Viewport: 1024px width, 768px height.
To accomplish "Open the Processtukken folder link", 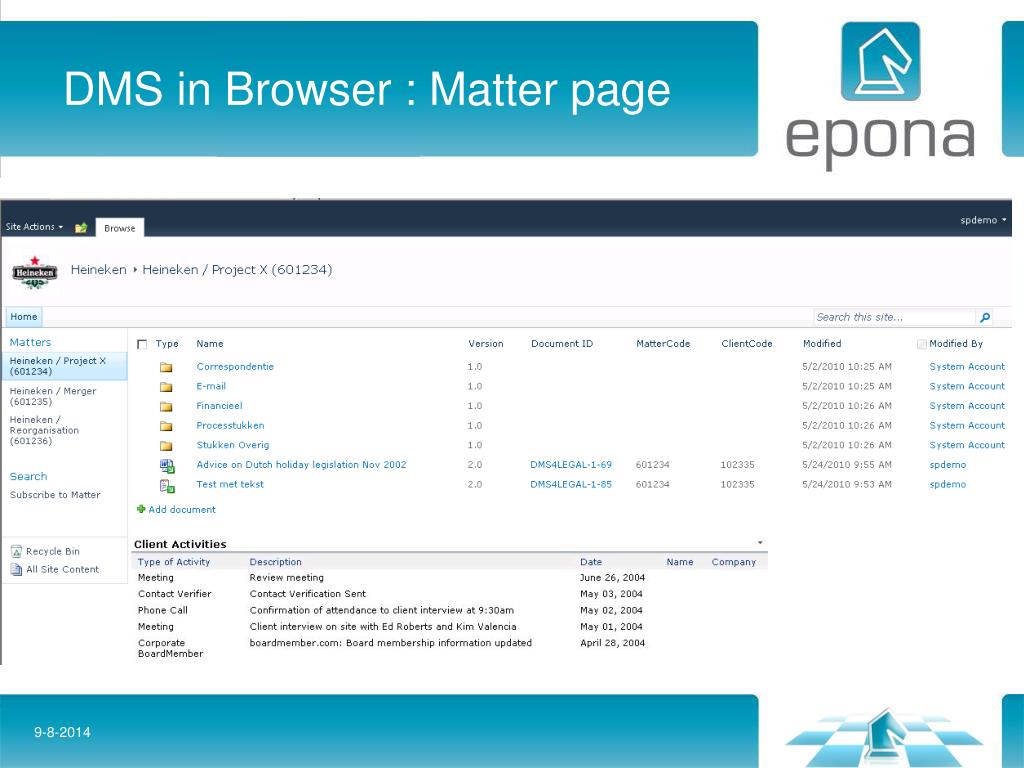I will [x=230, y=425].
